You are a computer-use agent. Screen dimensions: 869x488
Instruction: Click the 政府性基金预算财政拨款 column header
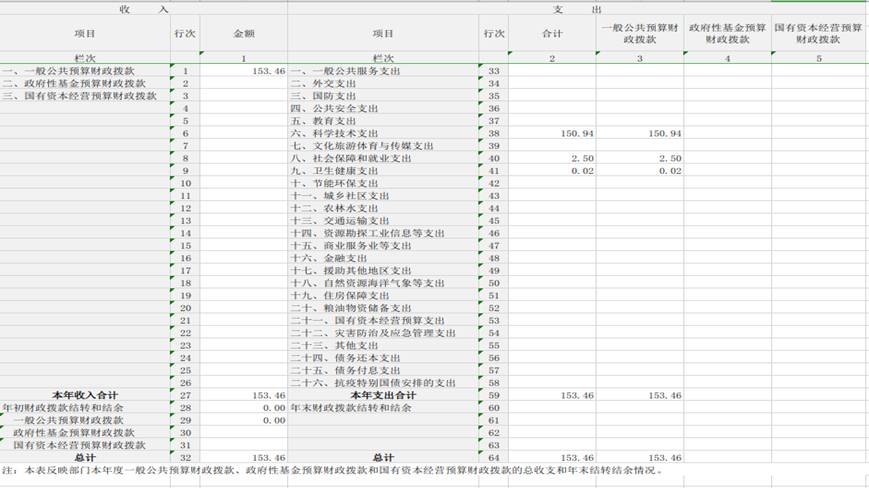pyautogui.click(x=727, y=34)
